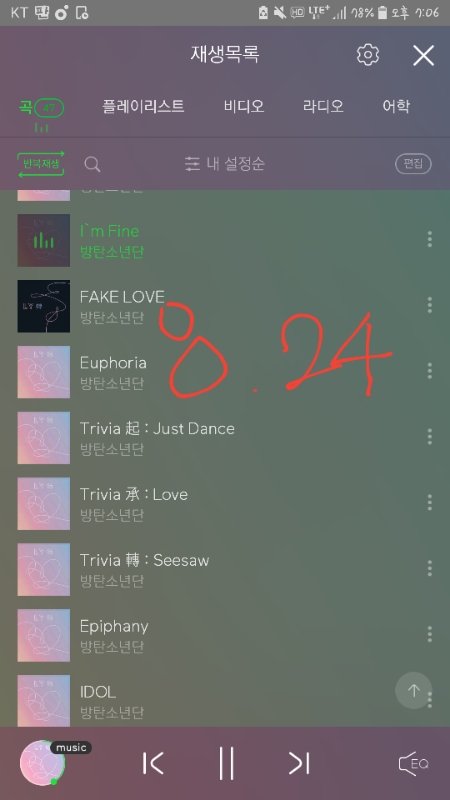Skip to previous track
The width and height of the screenshot is (450, 800).
tap(153, 763)
